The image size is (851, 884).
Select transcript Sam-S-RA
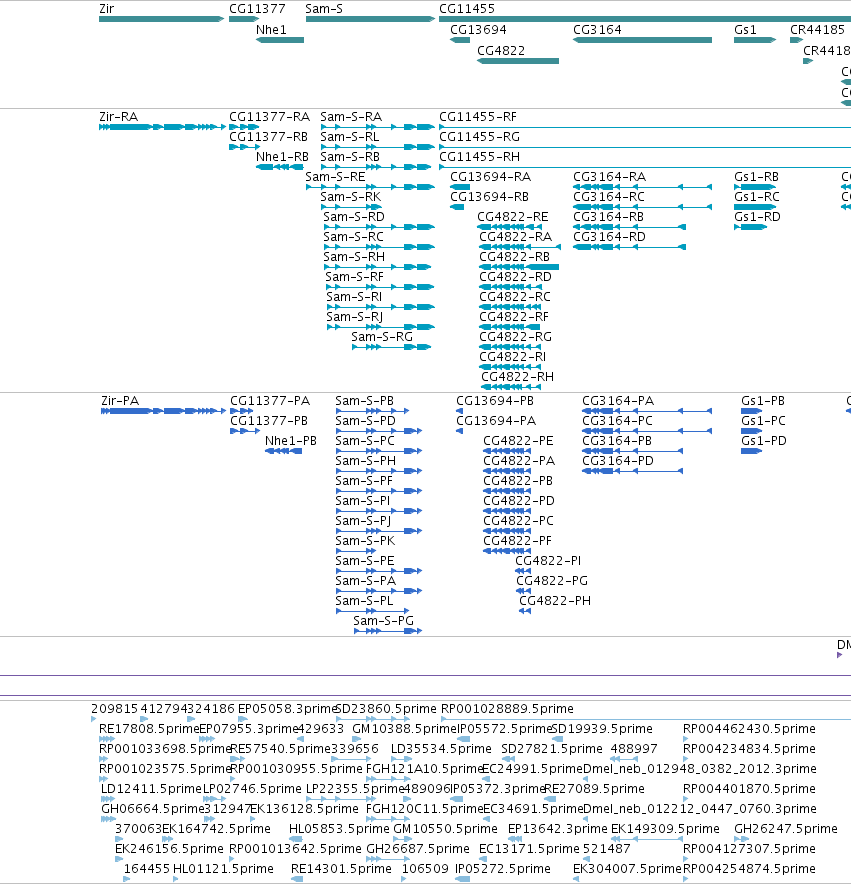pyautogui.click(x=377, y=127)
